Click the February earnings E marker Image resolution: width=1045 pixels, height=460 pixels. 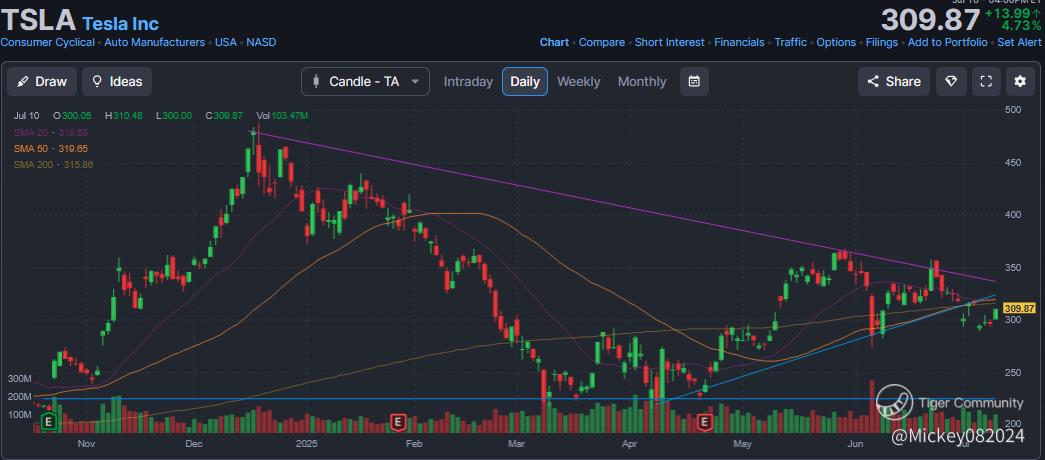398,421
